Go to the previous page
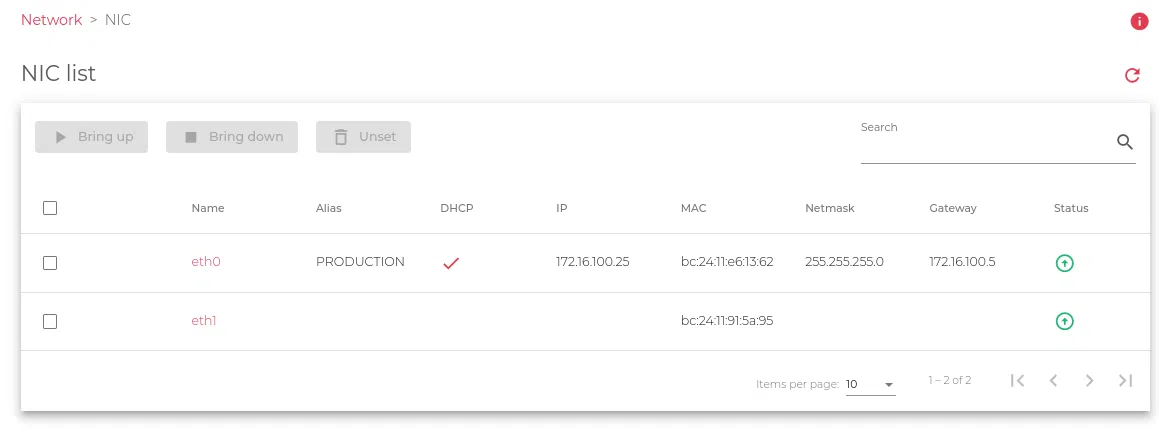The width and height of the screenshot is (1159, 431). click(x=1053, y=380)
